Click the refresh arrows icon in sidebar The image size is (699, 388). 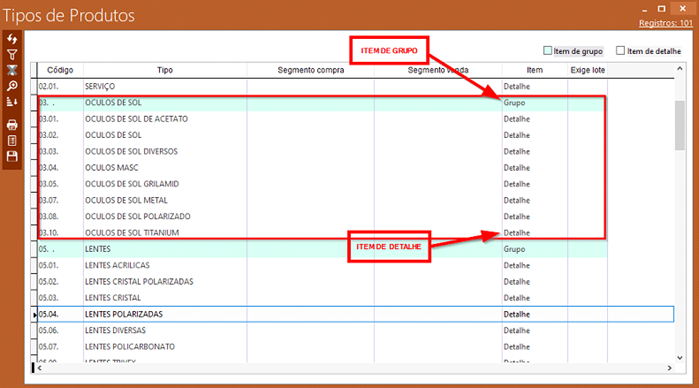click(12, 39)
